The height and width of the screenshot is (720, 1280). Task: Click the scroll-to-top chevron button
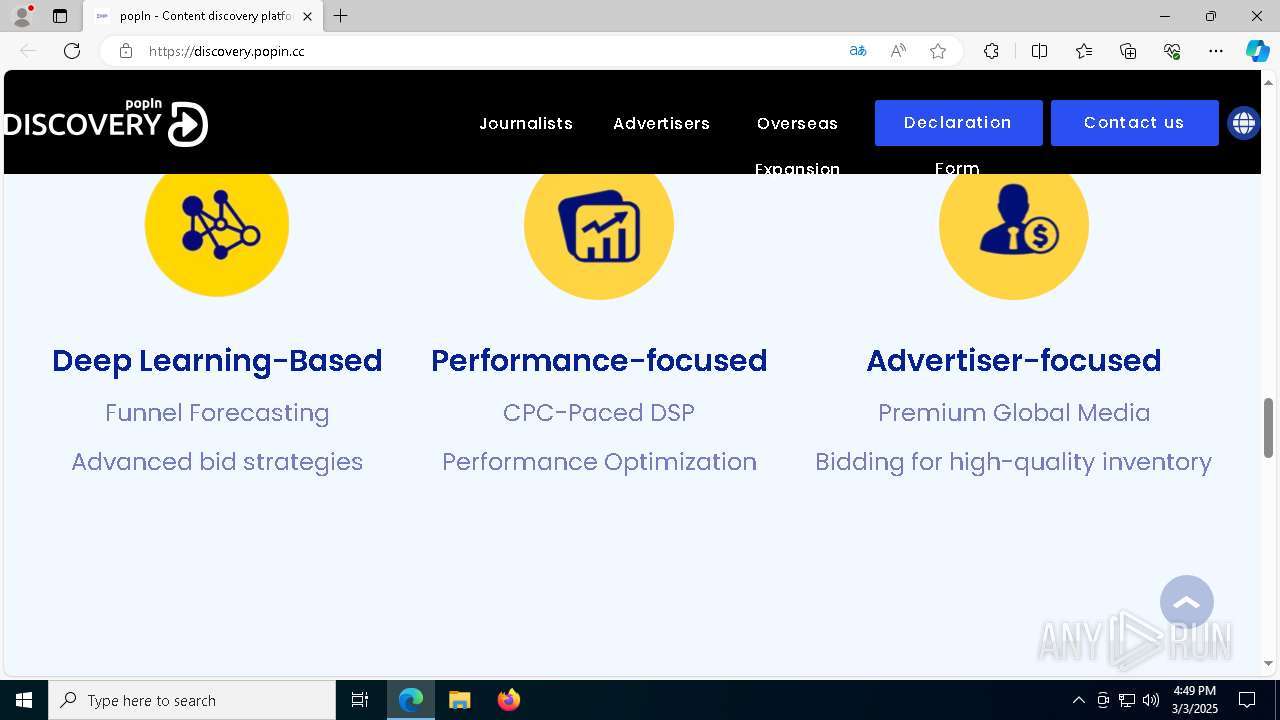[1187, 602]
